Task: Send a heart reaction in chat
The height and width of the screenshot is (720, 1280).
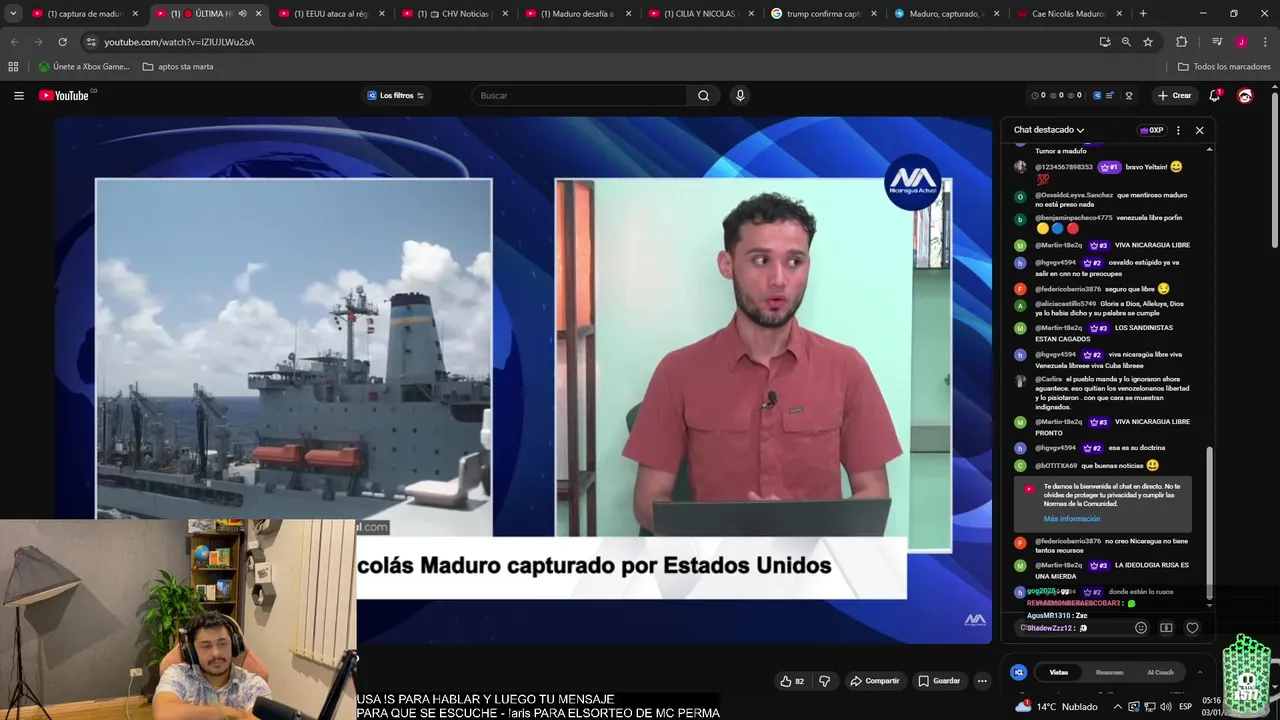Action: [1192, 628]
